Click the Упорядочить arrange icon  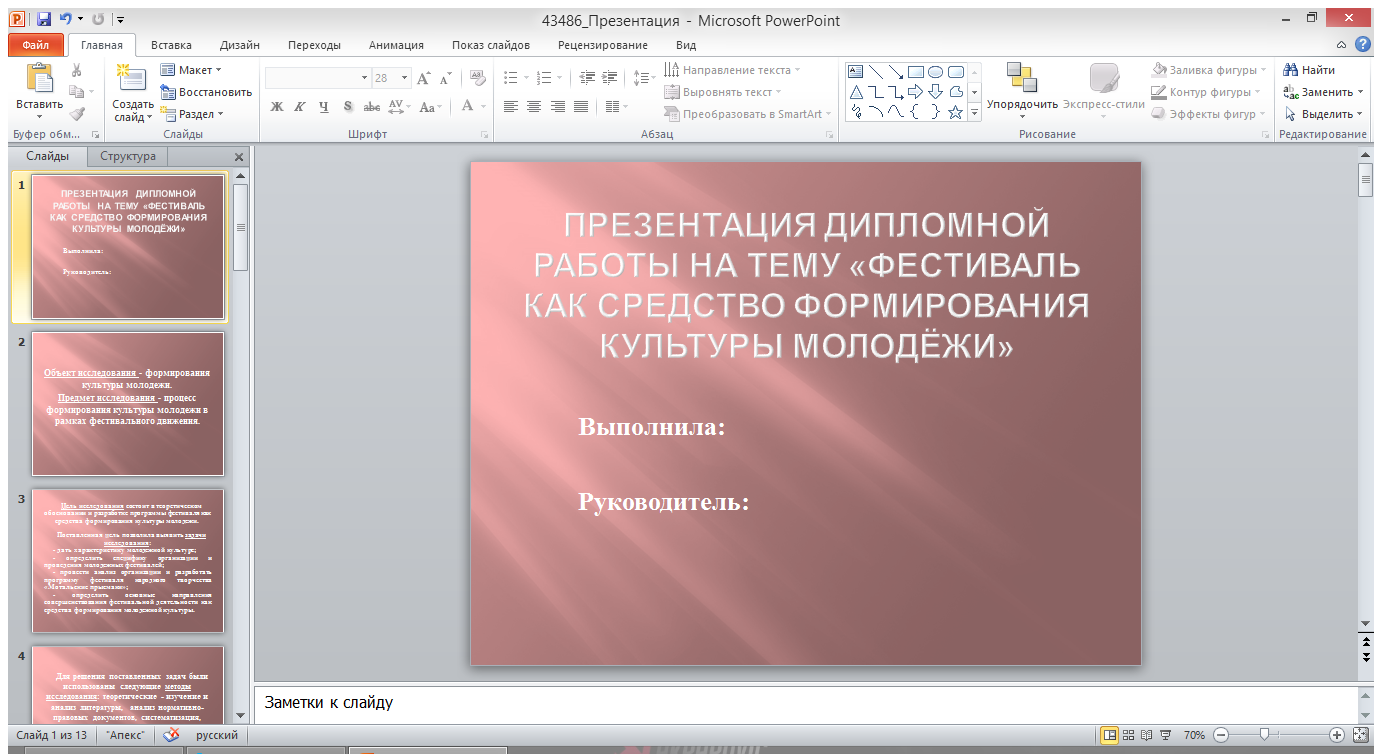click(x=1022, y=78)
